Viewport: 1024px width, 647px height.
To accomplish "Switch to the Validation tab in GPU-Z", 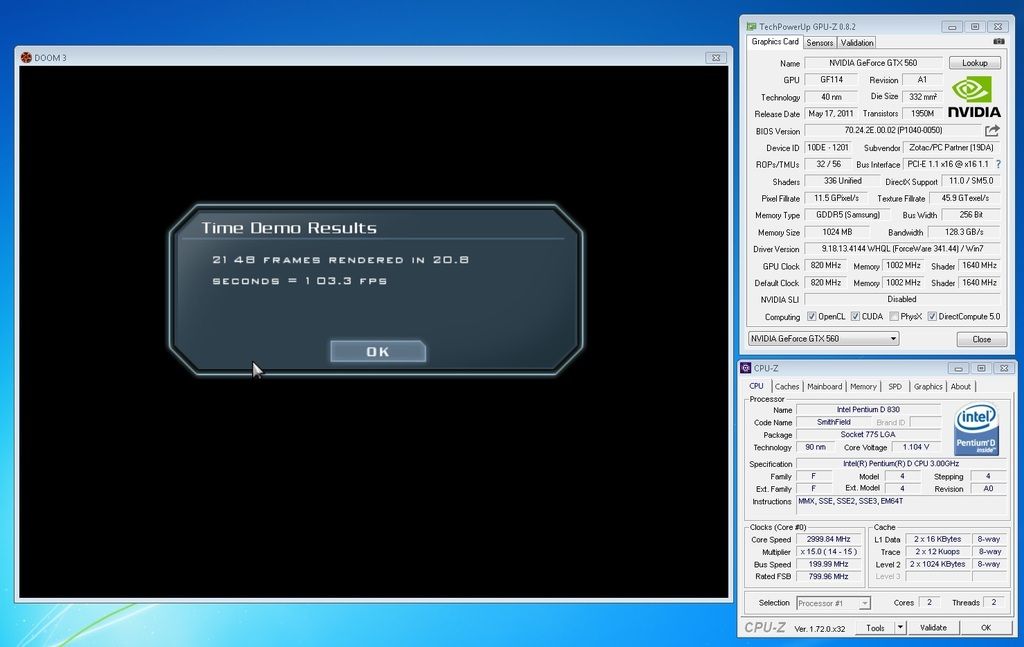I will (x=857, y=43).
